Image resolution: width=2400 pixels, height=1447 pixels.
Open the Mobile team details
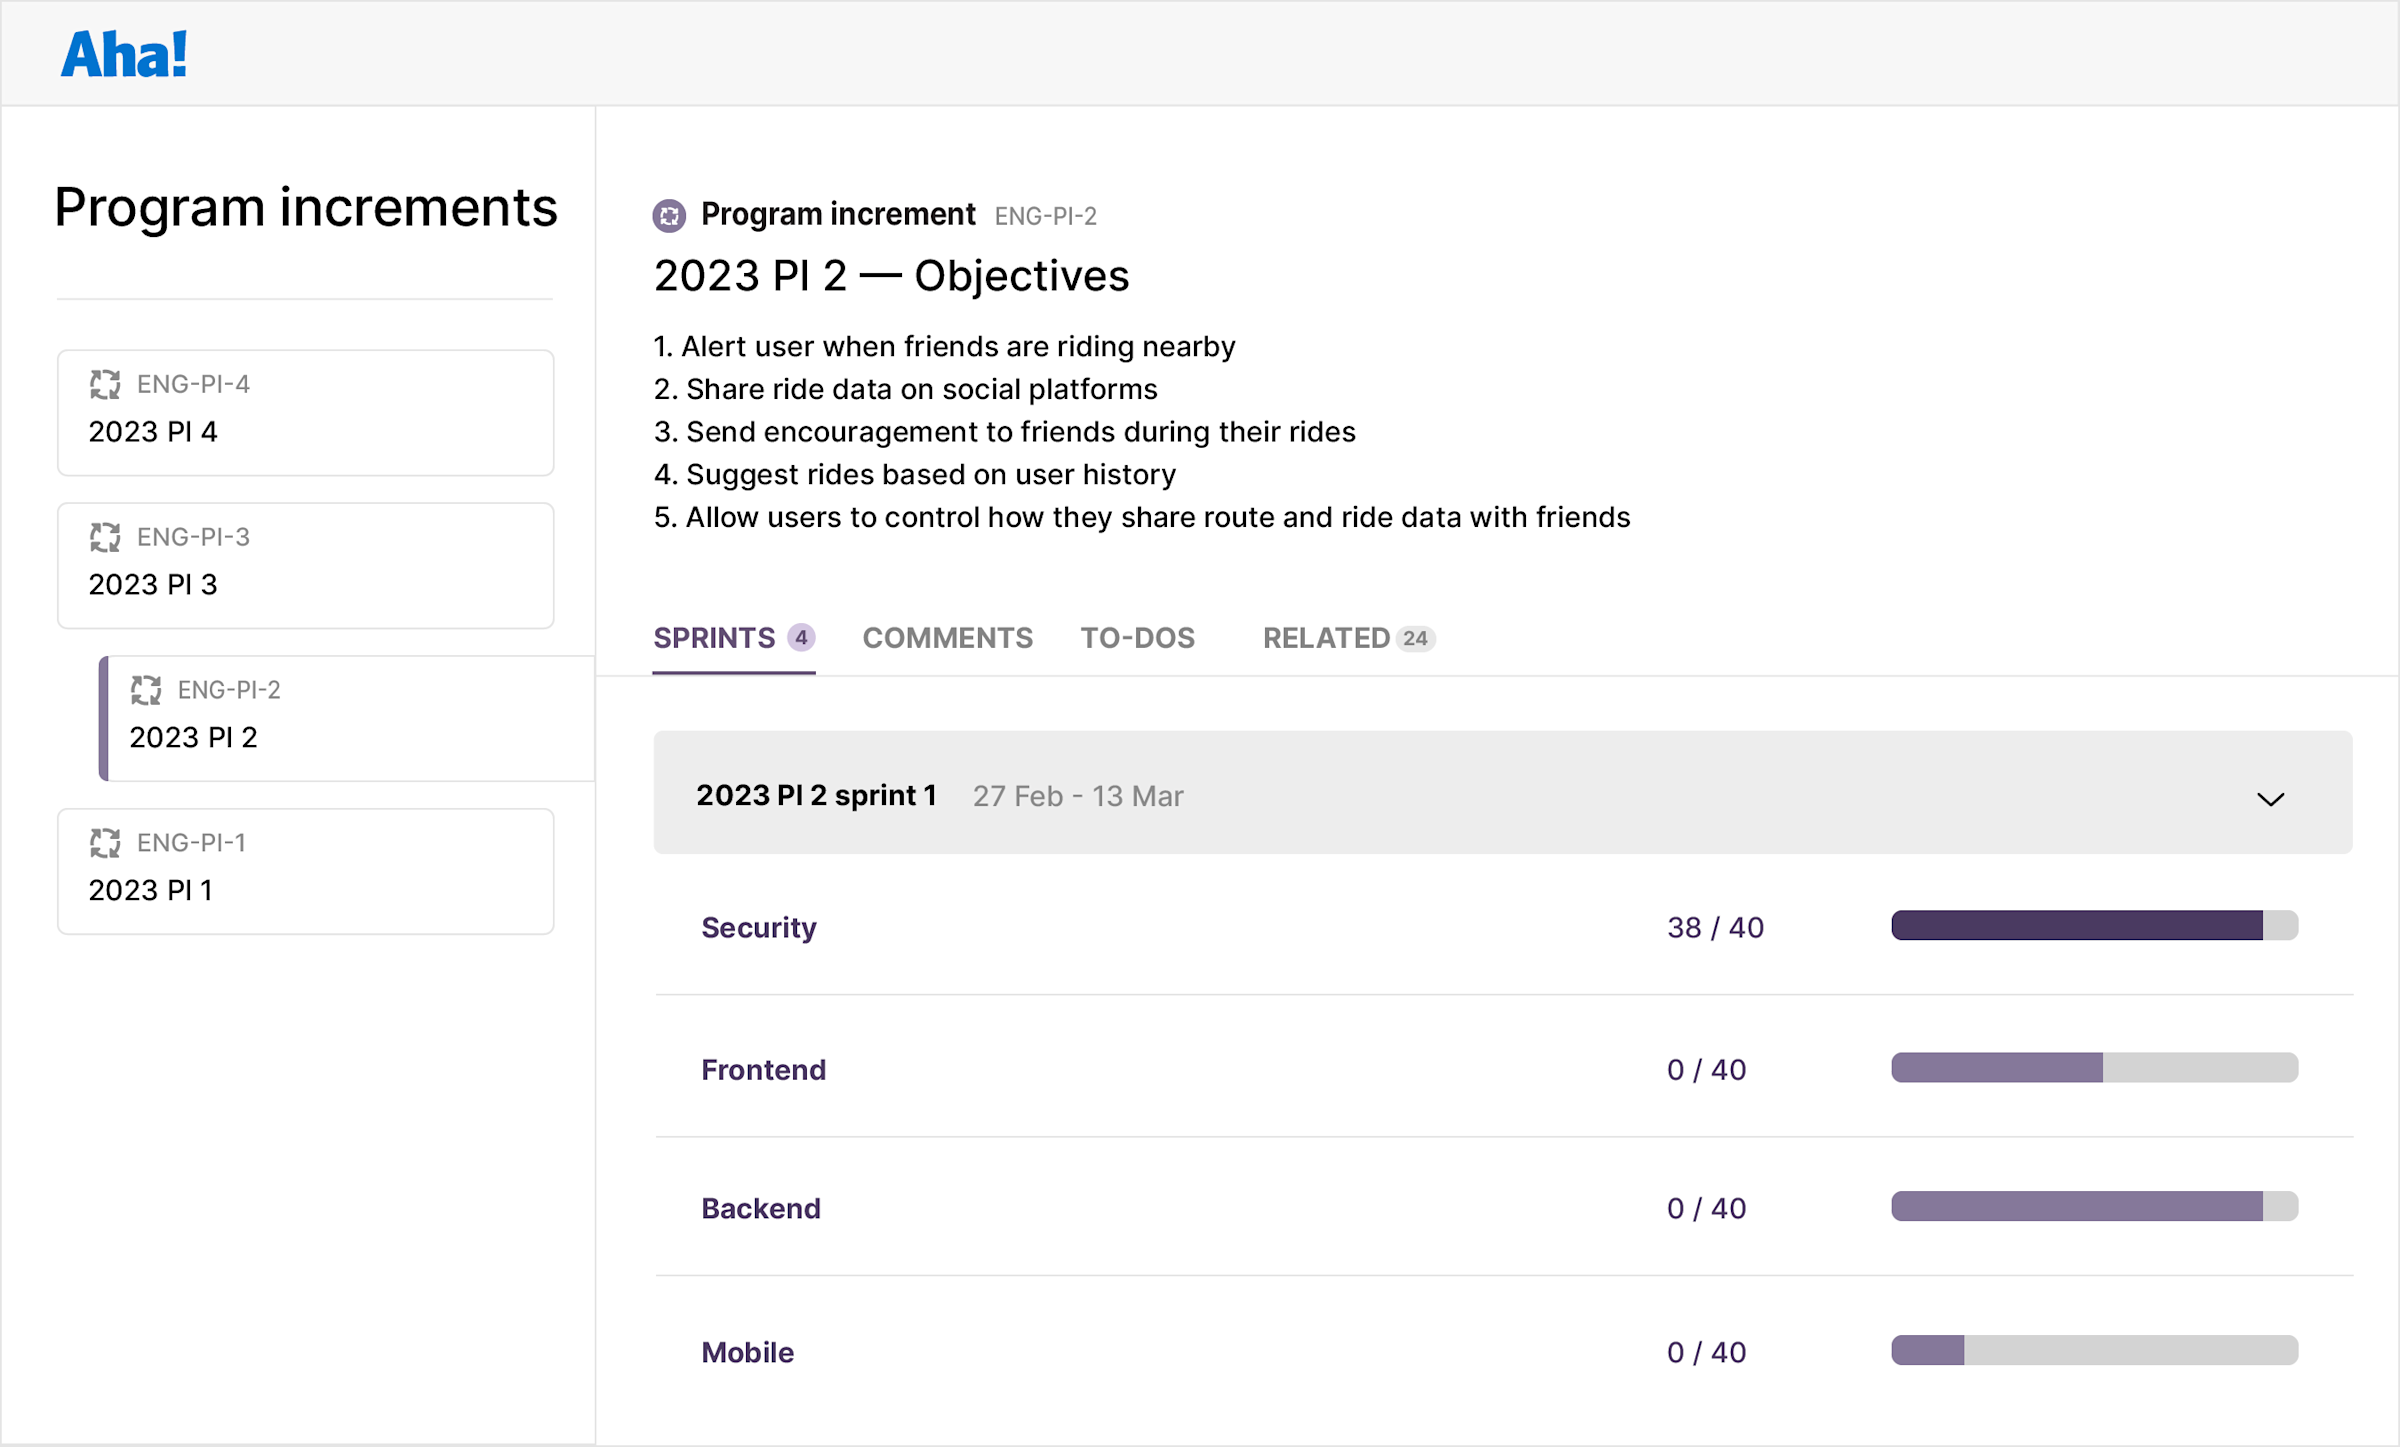[x=747, y=1351]
